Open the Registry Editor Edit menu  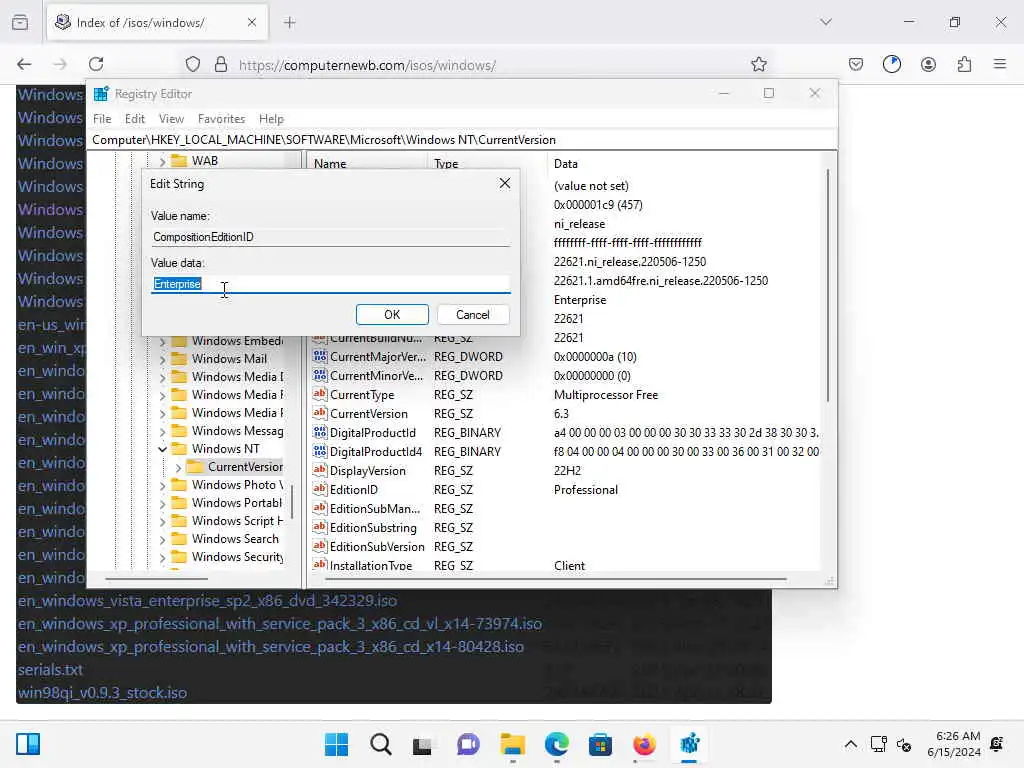tap(135, 119)
